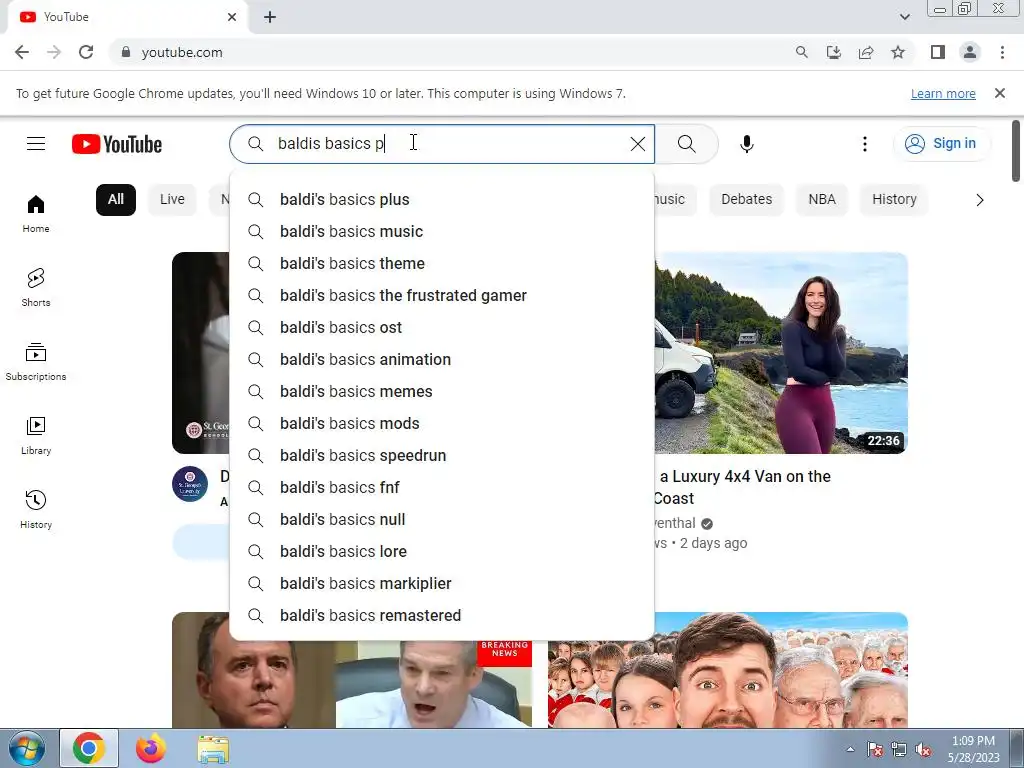Select the All filter chip

point(116,199)
